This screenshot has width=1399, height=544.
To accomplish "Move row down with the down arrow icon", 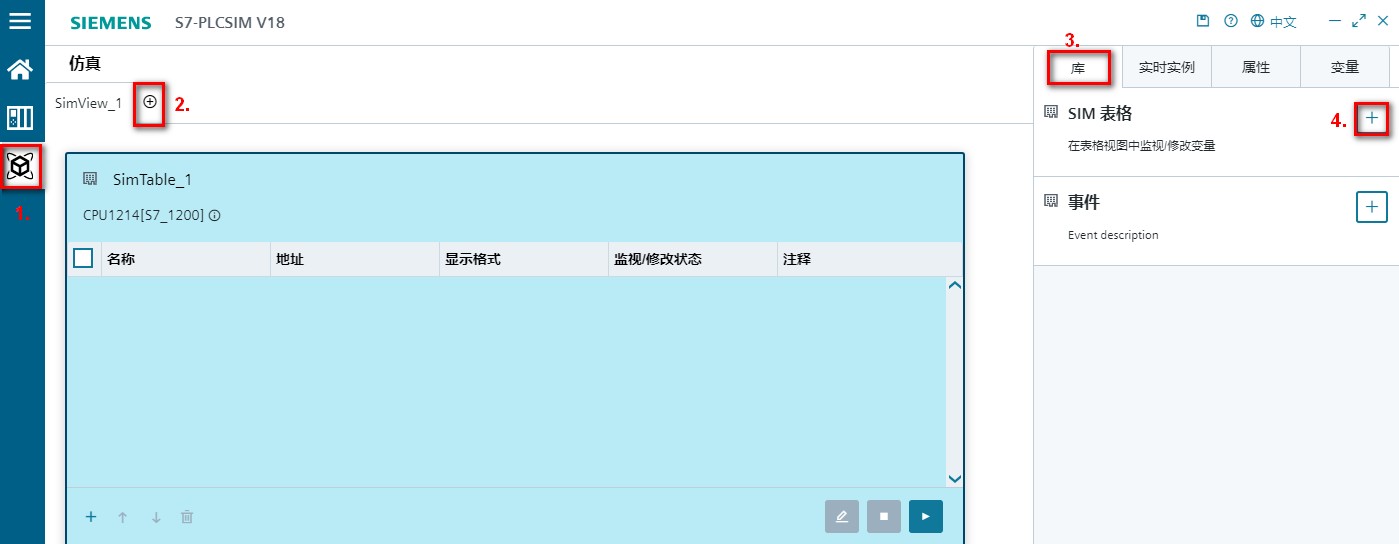I will click(156, 517).
